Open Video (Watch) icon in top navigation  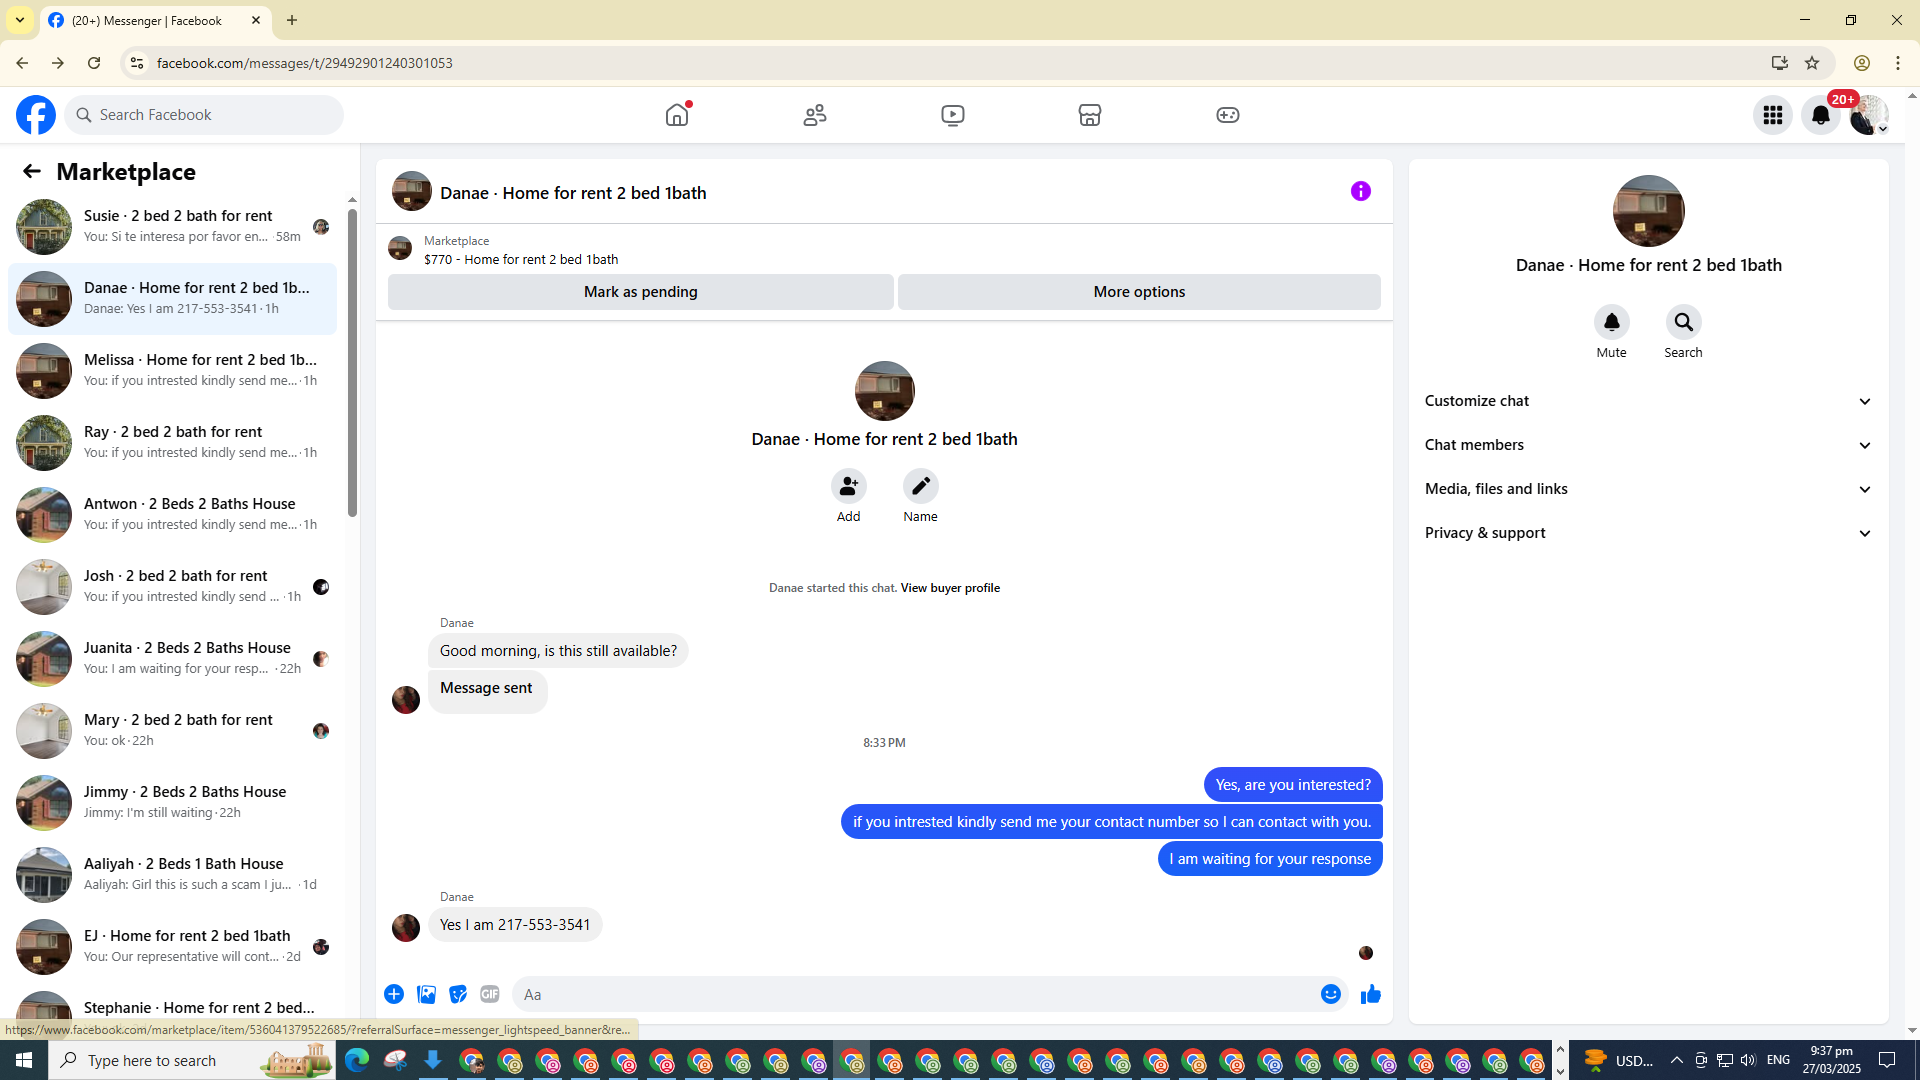[x=953, y=115]
